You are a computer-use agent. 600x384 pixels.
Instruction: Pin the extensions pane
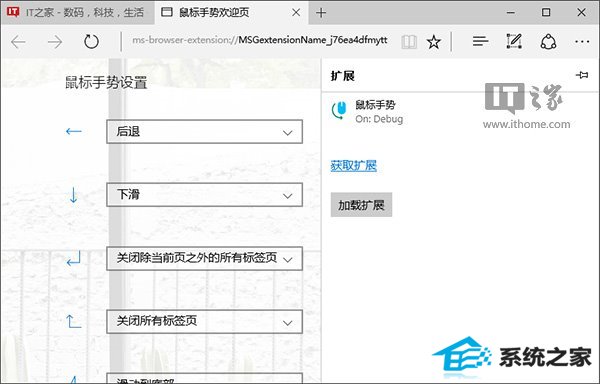point(582,75)
